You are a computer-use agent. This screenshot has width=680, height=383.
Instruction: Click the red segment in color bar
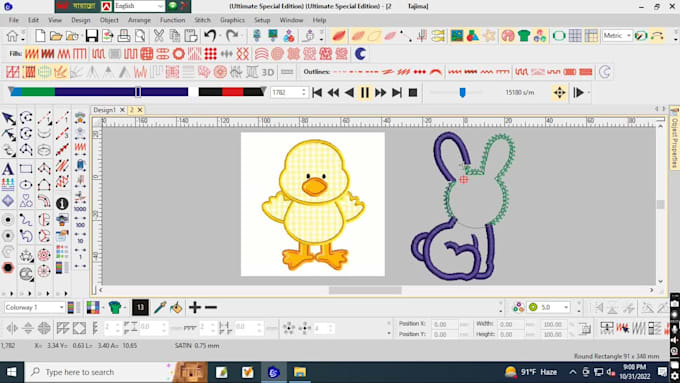pyautogui.click(x=232, y=92)
